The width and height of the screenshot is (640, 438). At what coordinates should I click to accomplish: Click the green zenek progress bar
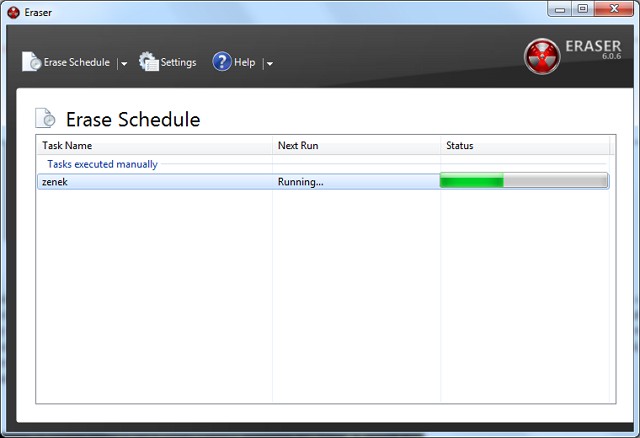click(x=524, y=180)
